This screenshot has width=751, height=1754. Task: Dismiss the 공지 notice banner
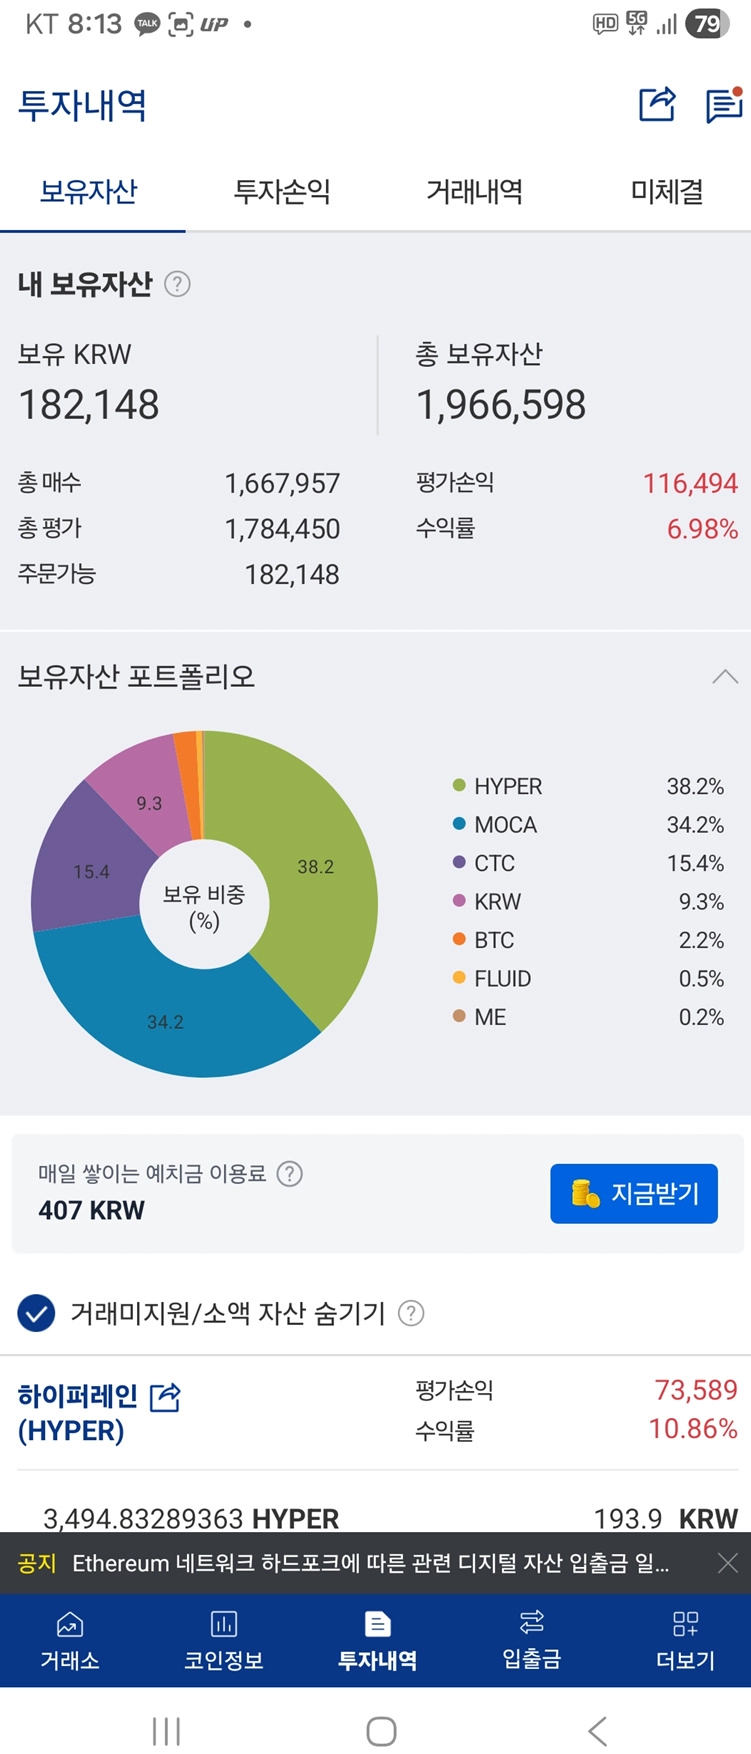click(x=728, y=1563)
